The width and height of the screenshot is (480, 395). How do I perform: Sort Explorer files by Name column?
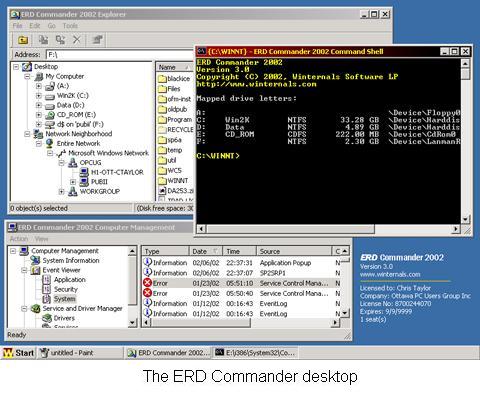pos(174,67)
